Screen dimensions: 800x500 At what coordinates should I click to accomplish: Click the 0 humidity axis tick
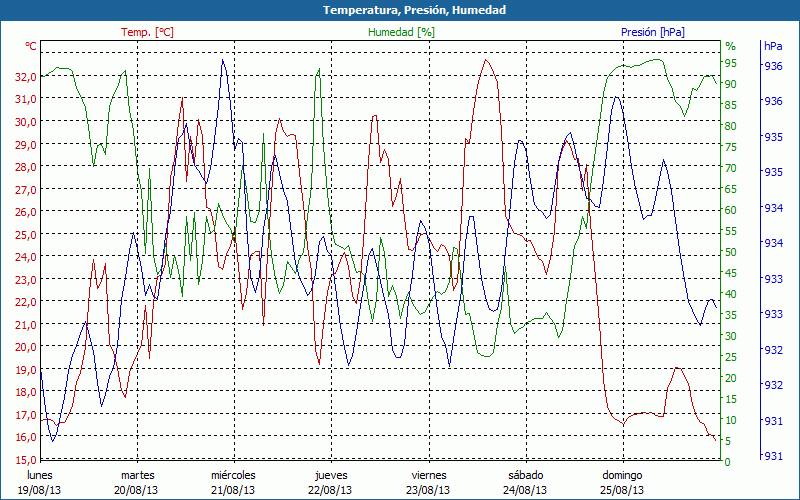[728, 462]
